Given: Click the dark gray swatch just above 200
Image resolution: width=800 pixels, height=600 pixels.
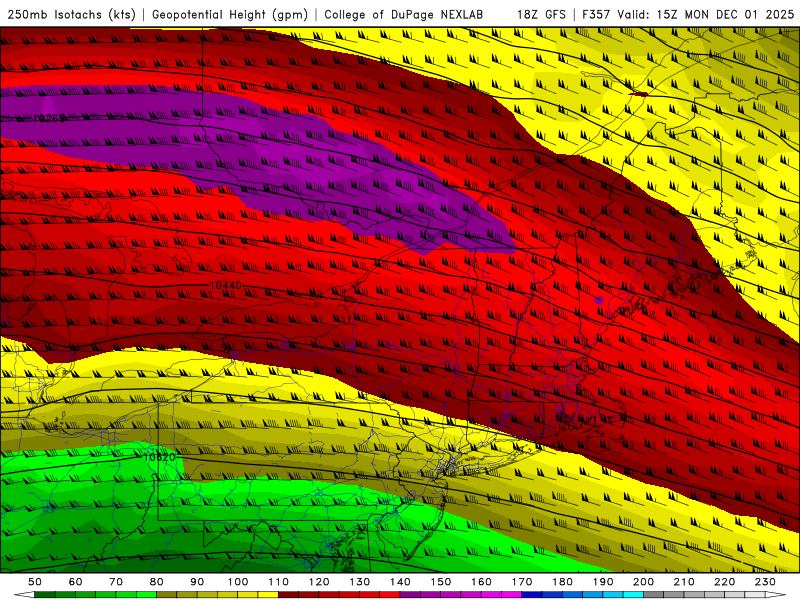Looking at the screenshot, I should (654, 595).
